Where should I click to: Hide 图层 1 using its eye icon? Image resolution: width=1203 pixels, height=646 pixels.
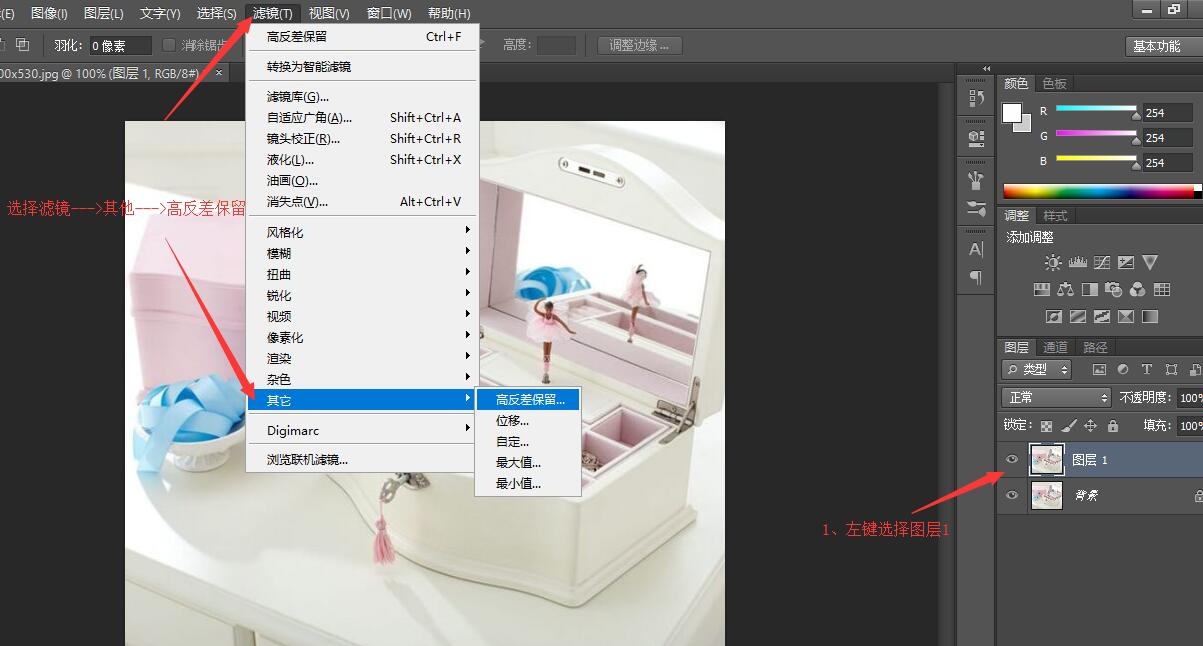click(x=1012, y=460)
